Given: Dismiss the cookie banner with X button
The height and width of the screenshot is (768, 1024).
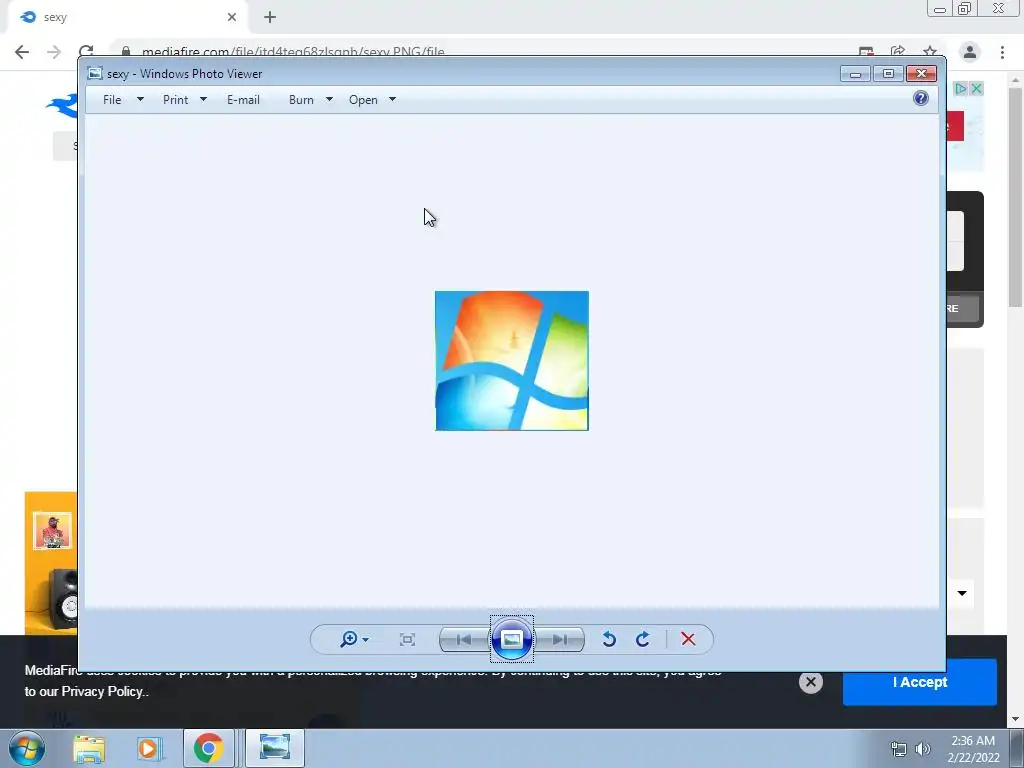Looking at the screenshot, I should click(x=810, y=682).
